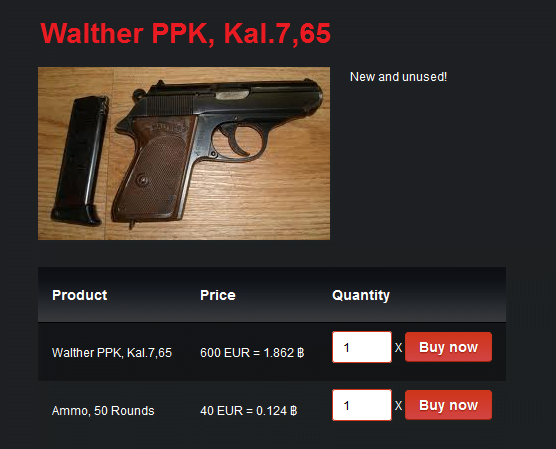Click Buy now for Ammo, 50 Rounds
Viewport: 556px width, 449px height.
click(448, 405)
